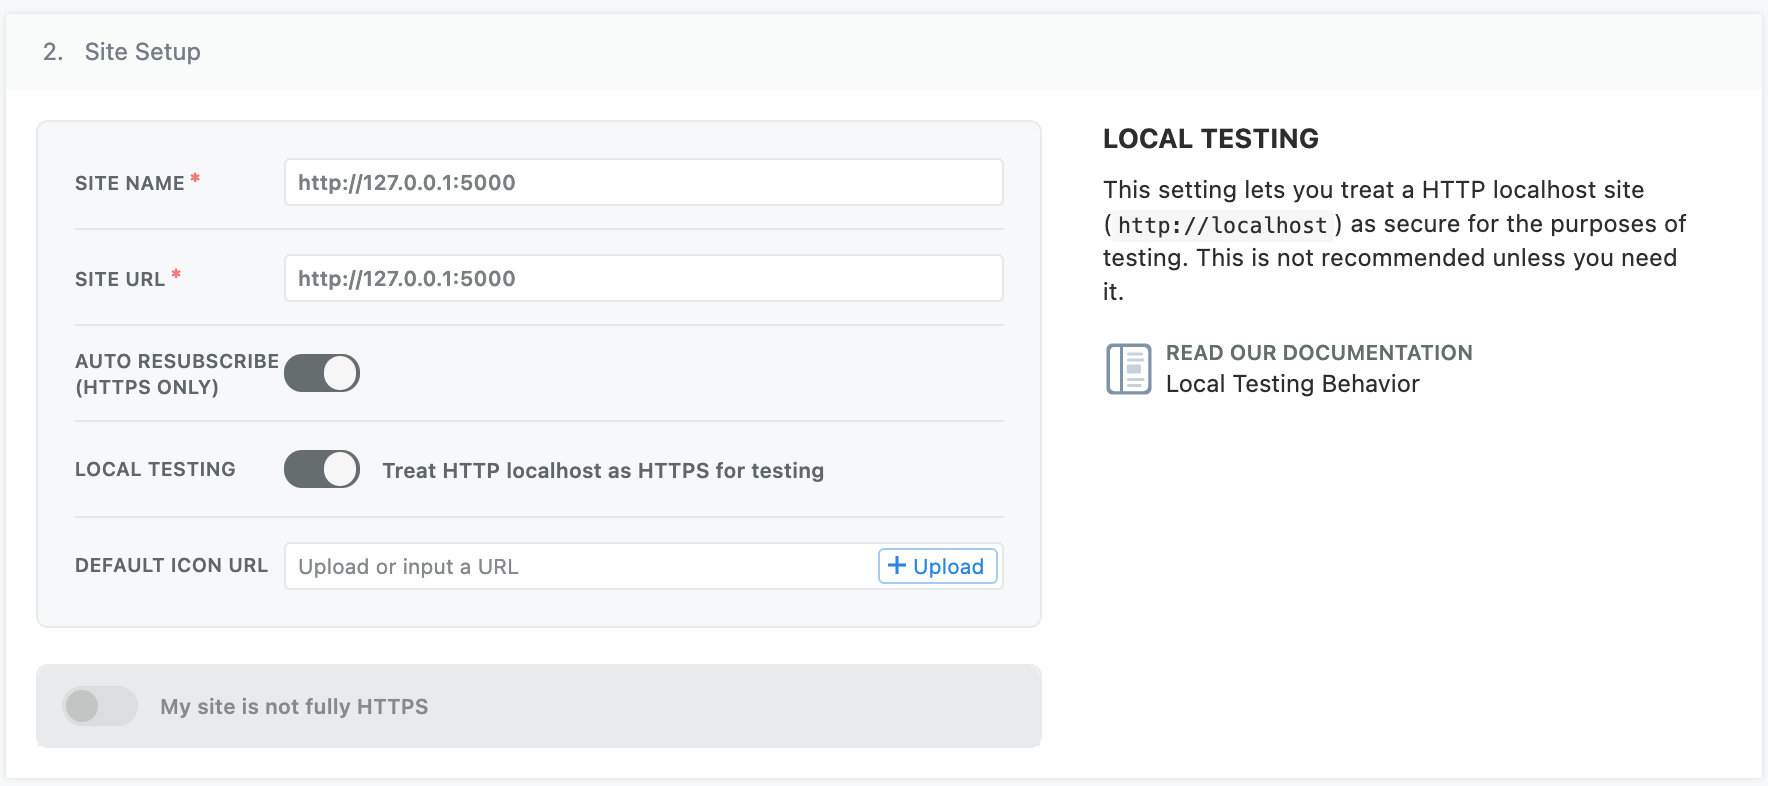This screenshot has height=786, width=1768.
Task: Enable the 'My site is not fully HTTPS' switch
Action: [x=99, y=706]
